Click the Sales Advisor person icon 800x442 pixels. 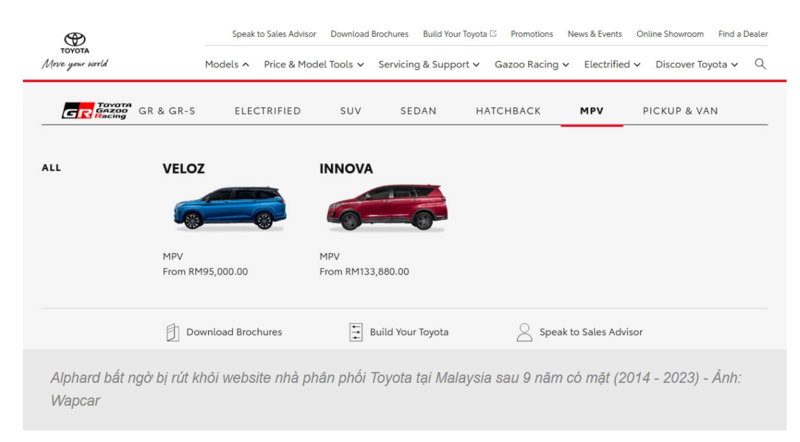(524, 332)
